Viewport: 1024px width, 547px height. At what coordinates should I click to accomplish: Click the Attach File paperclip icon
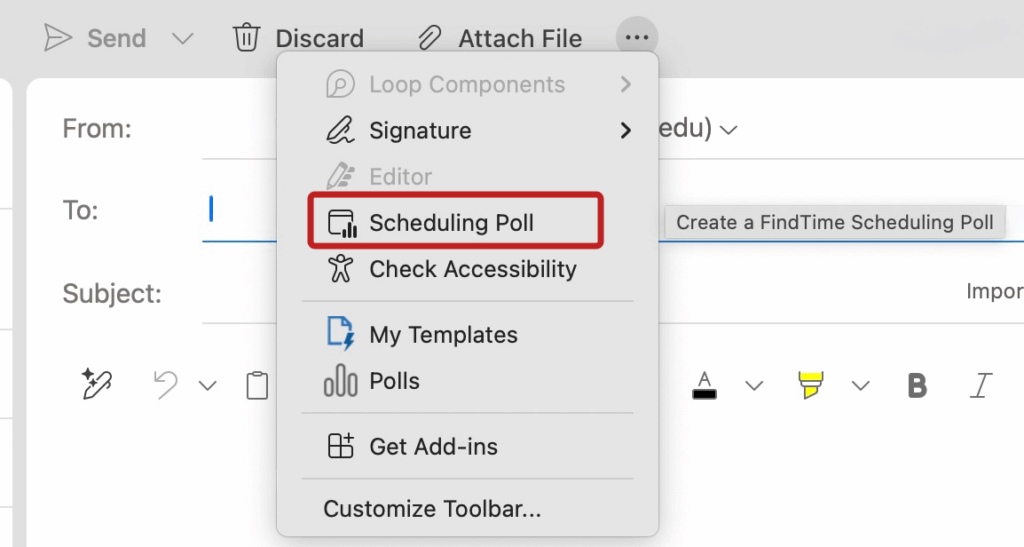430,38
